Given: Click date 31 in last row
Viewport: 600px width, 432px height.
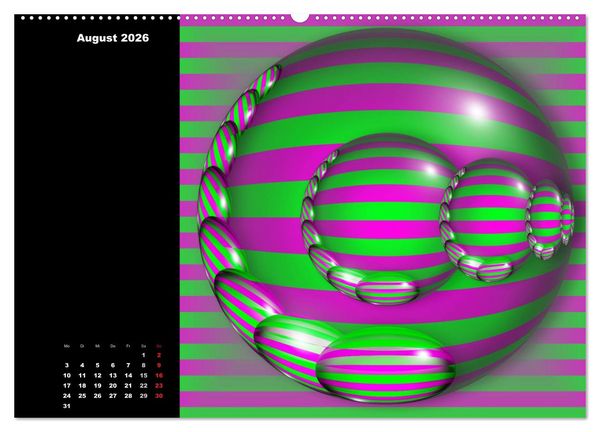Looking at the screenshot, I should (x=67, y=406).
